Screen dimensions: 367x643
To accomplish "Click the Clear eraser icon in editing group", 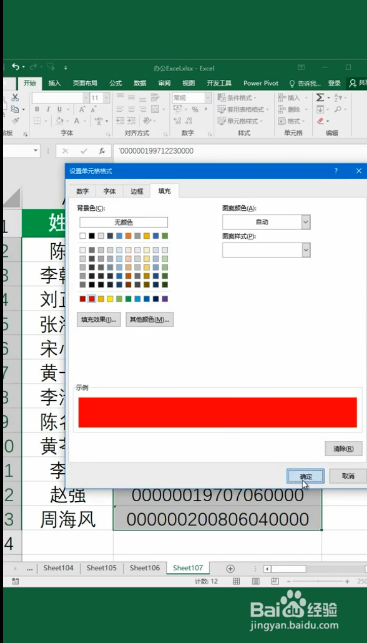I will (320, 121).
